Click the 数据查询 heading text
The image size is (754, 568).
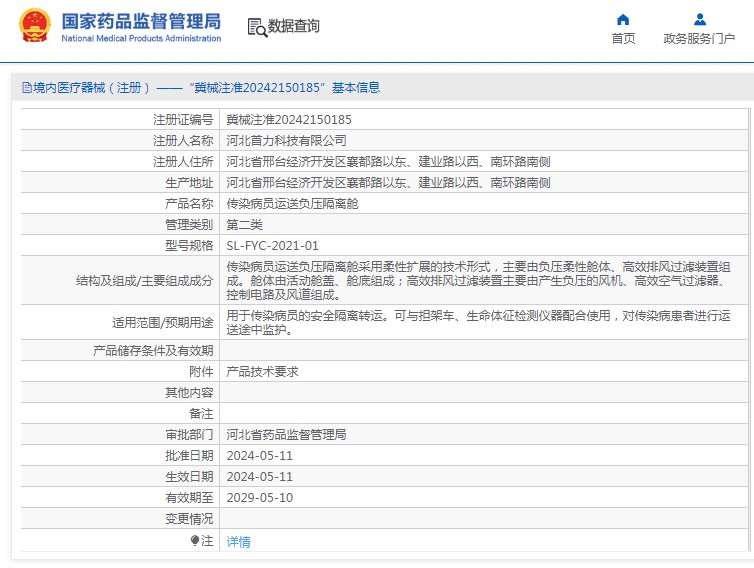coord(293,26)
